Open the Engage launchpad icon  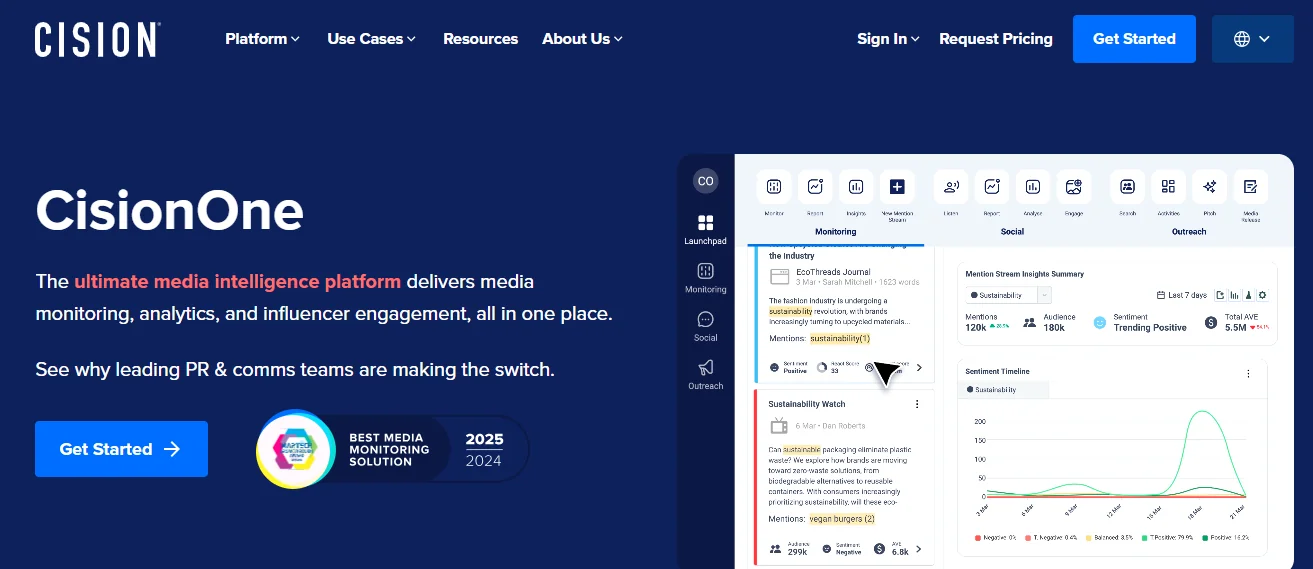coord(1074,187)
